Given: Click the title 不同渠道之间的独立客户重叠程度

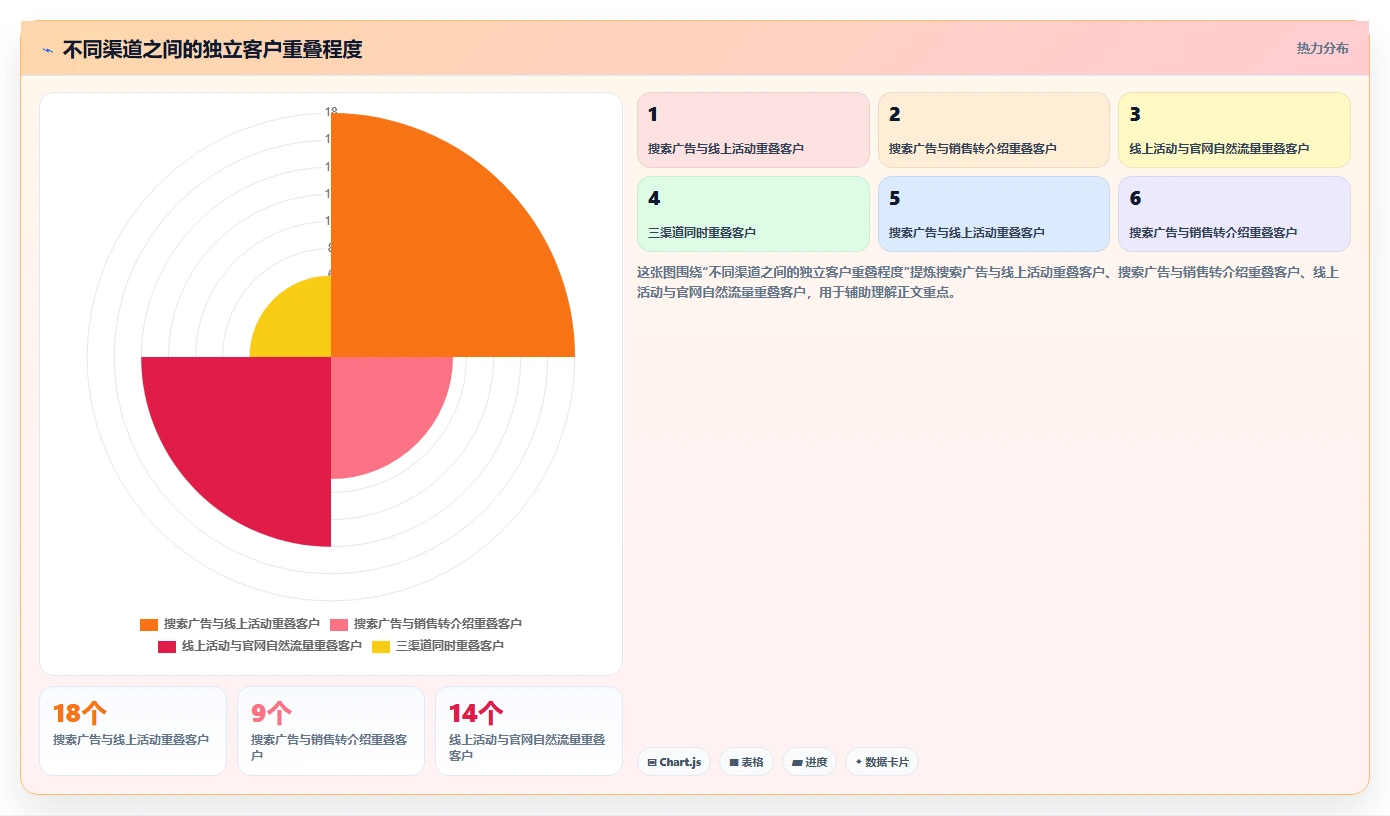Looking at the screenshot, I should [x=212, y=50].
